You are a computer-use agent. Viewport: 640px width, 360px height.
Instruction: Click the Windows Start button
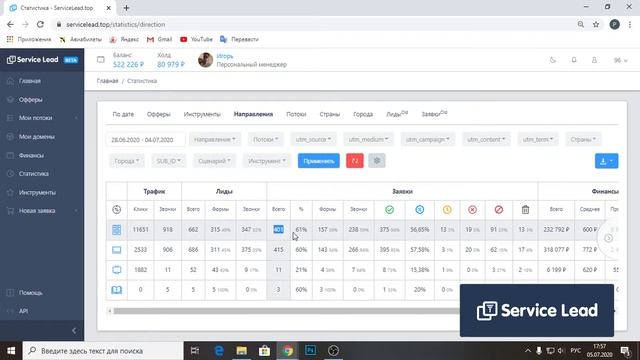pos(11,351)
